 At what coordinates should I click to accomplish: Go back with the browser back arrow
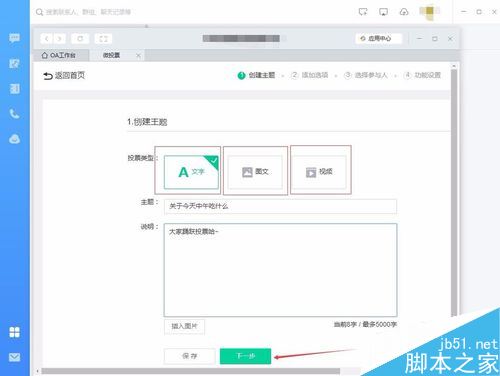point(47,39)
